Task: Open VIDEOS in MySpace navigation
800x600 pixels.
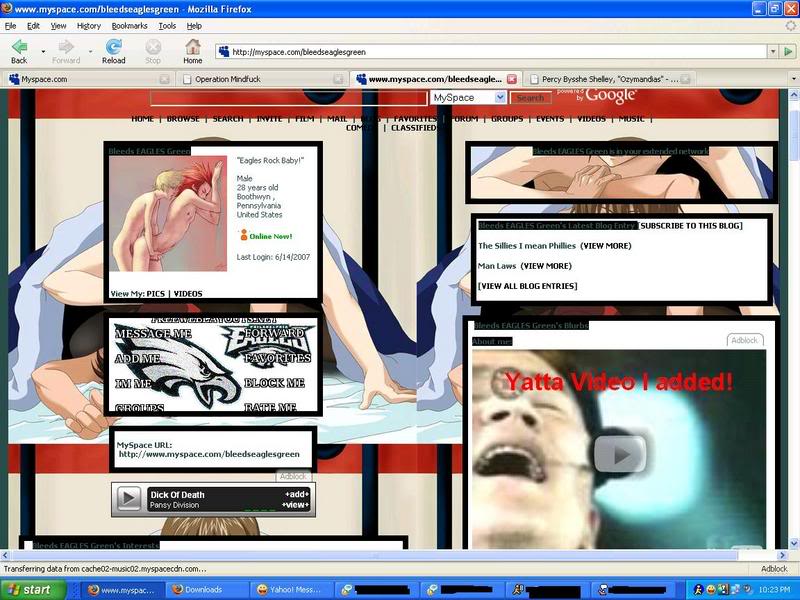Action: pyautogui.click(x=591, y=119)
